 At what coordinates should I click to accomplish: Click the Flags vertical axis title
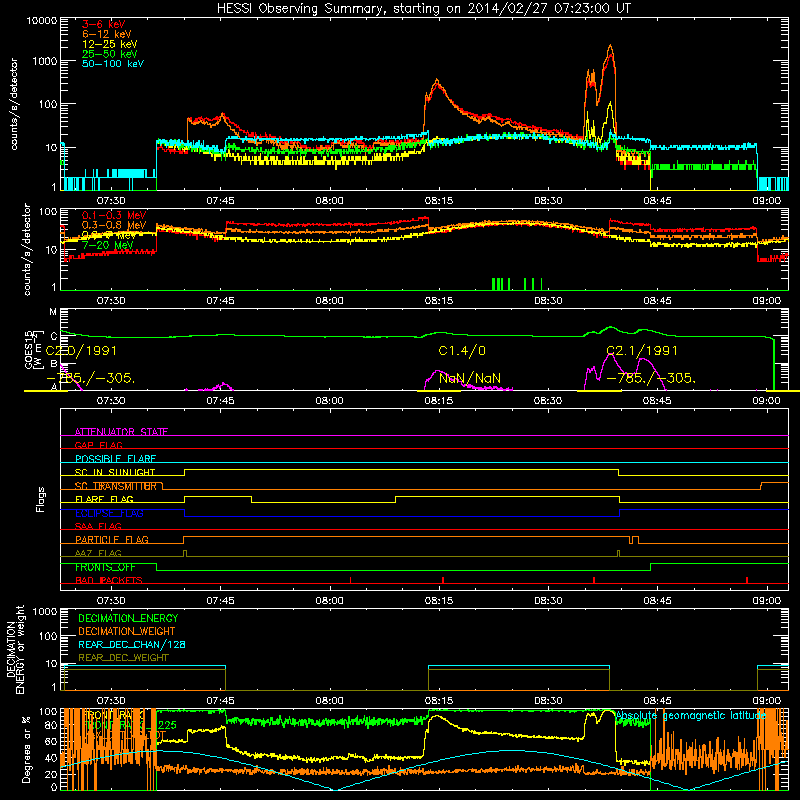coord(40,499)
